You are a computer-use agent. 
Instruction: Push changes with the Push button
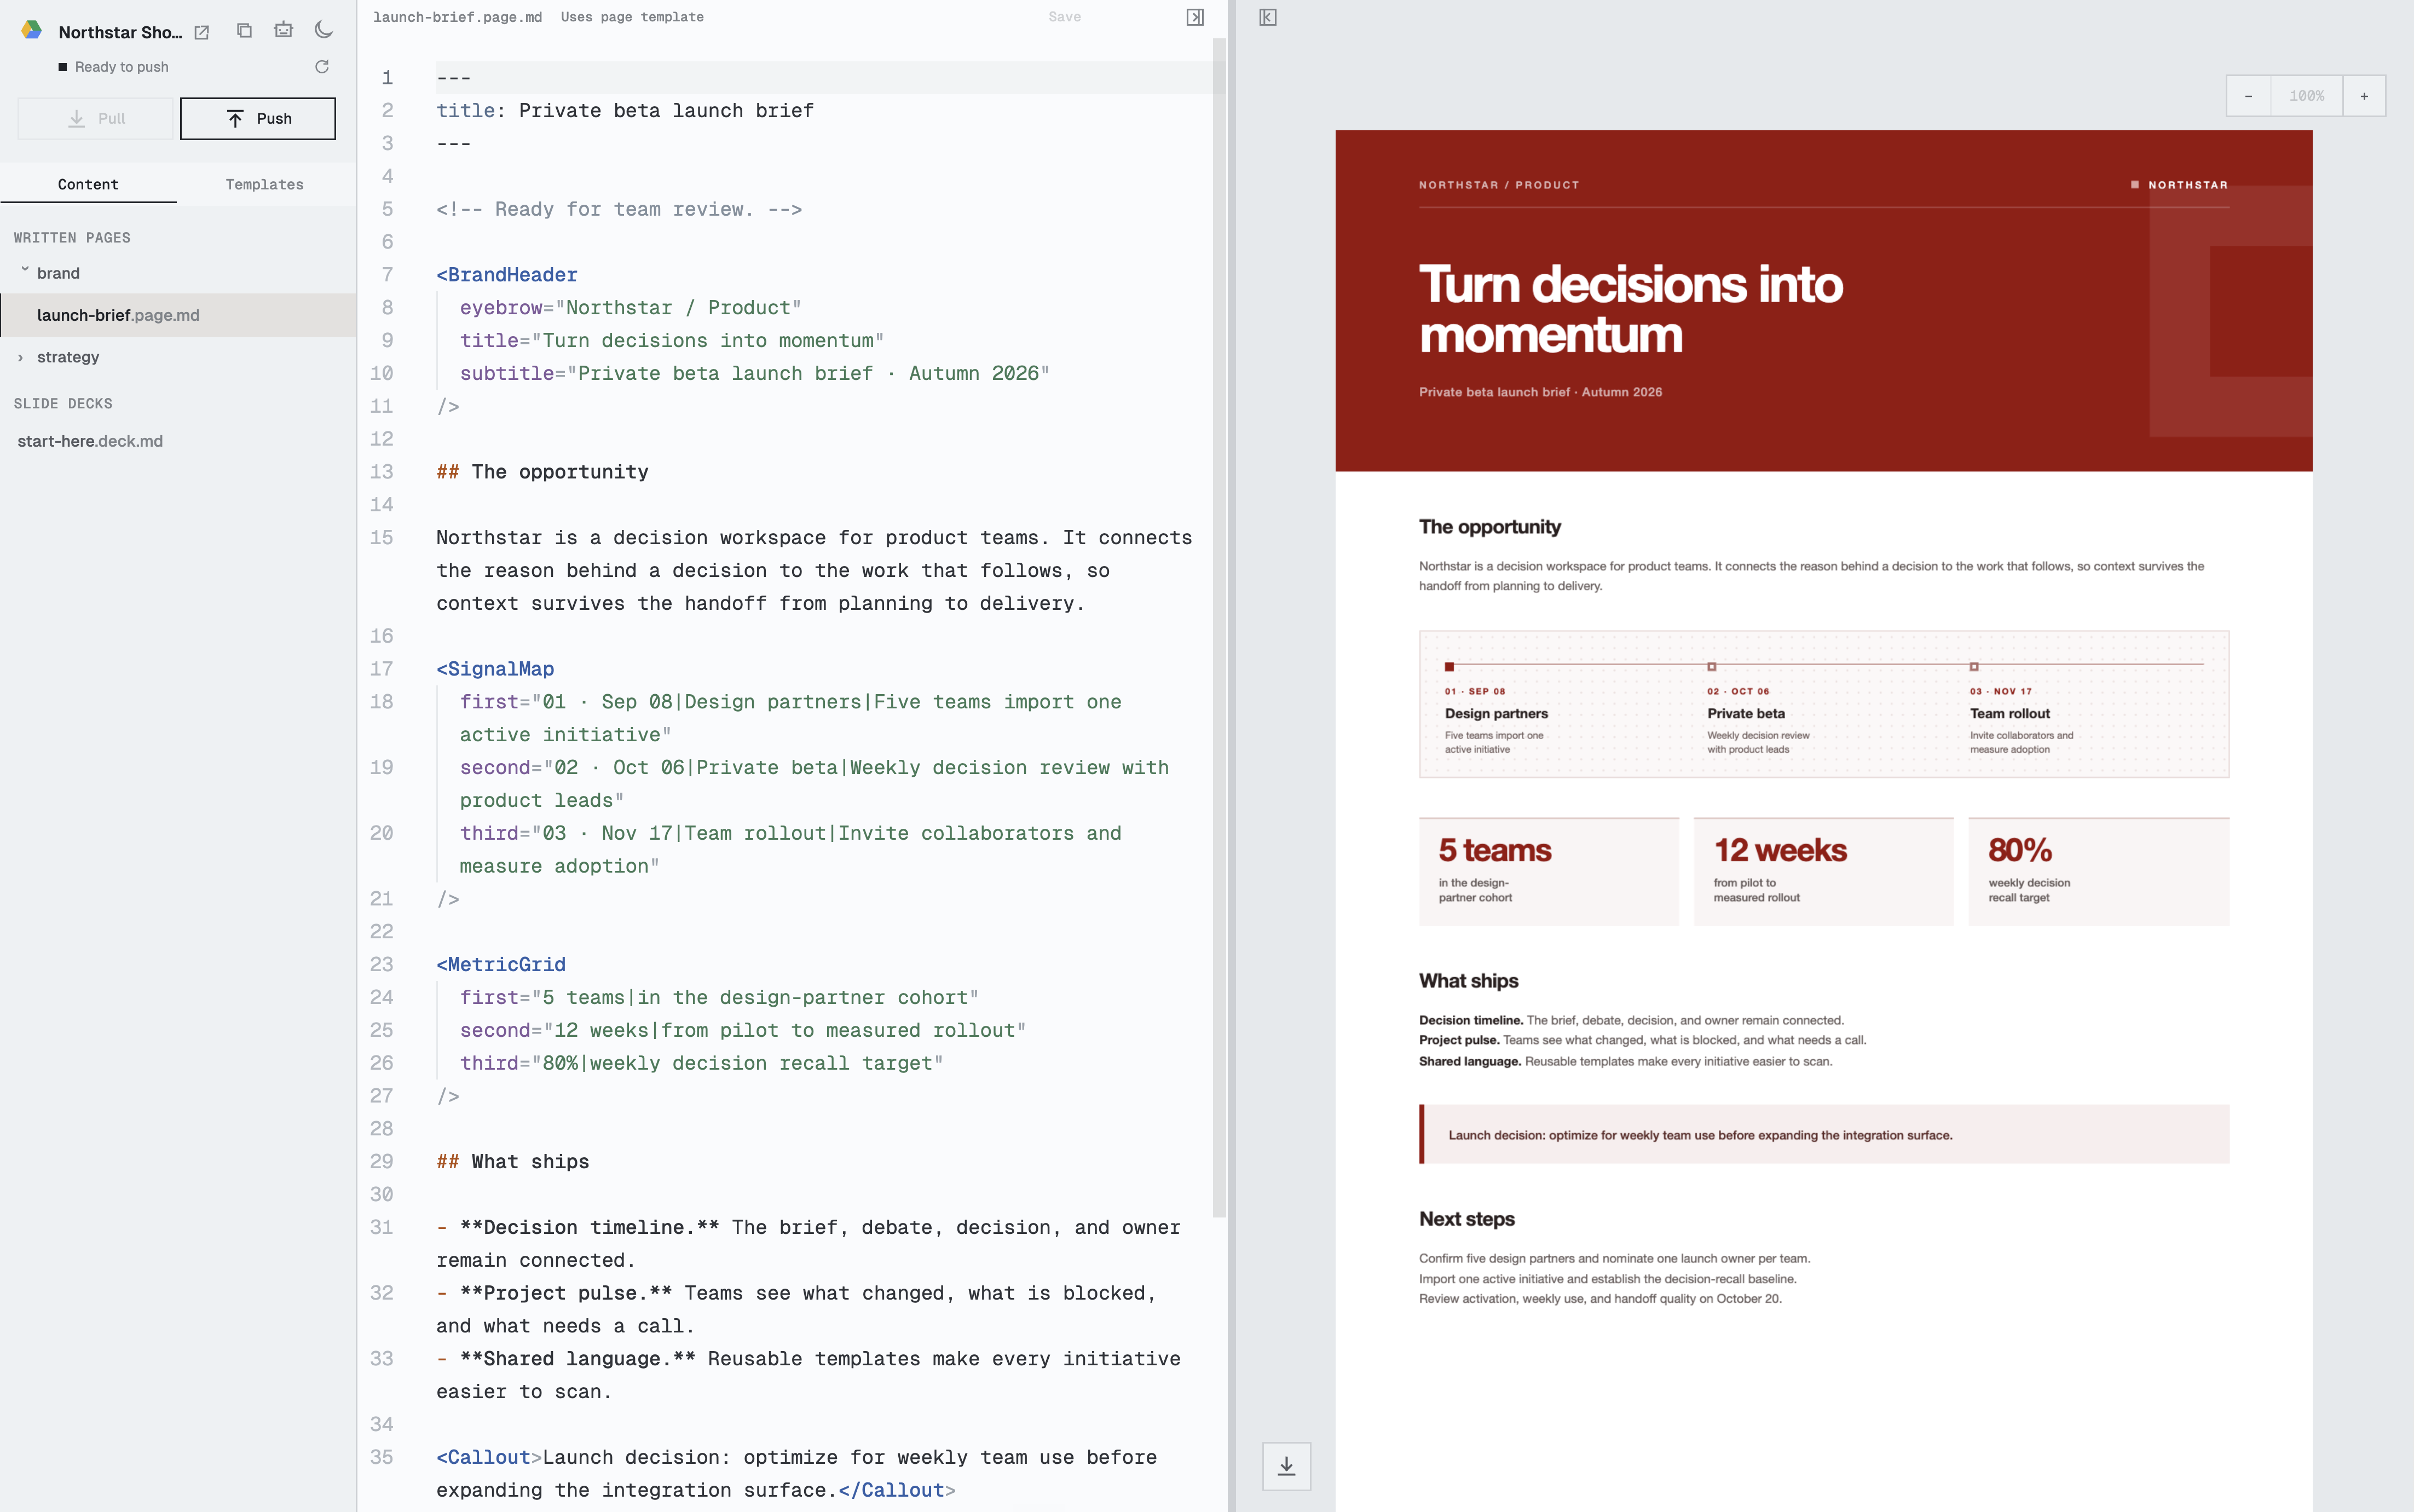(x=258, y=118)
